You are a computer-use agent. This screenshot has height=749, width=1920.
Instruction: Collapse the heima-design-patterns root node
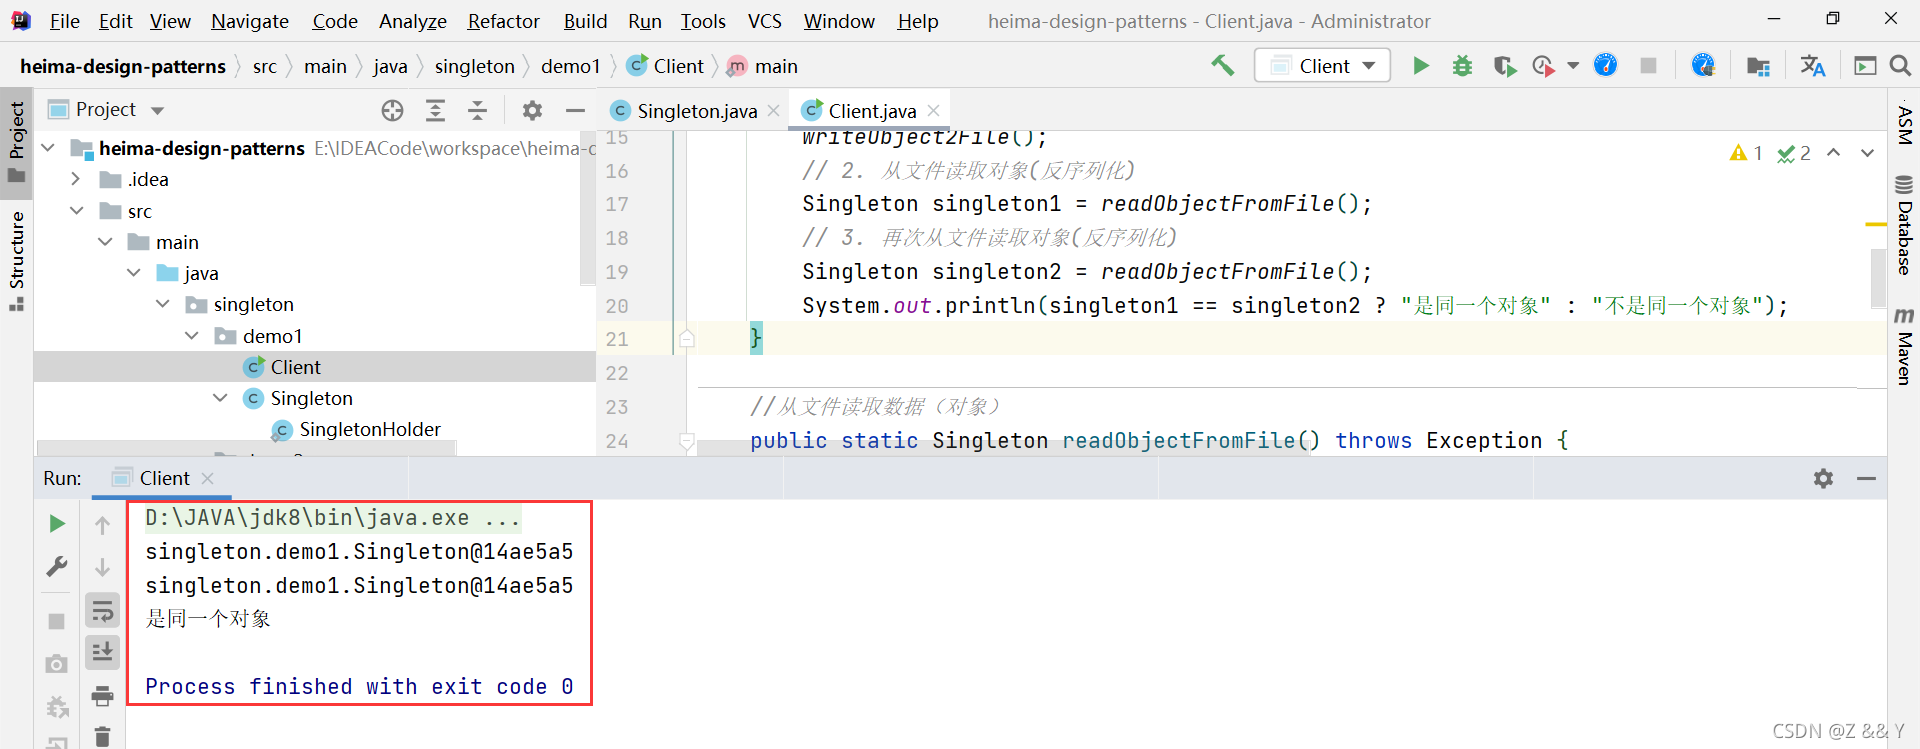click(48, 148)
